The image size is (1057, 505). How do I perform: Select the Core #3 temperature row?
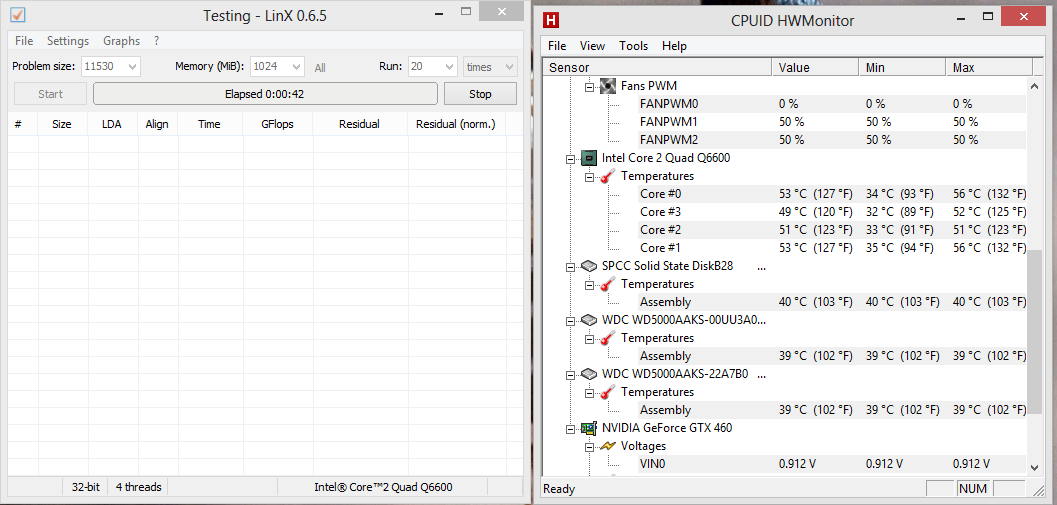pos(832,212)
